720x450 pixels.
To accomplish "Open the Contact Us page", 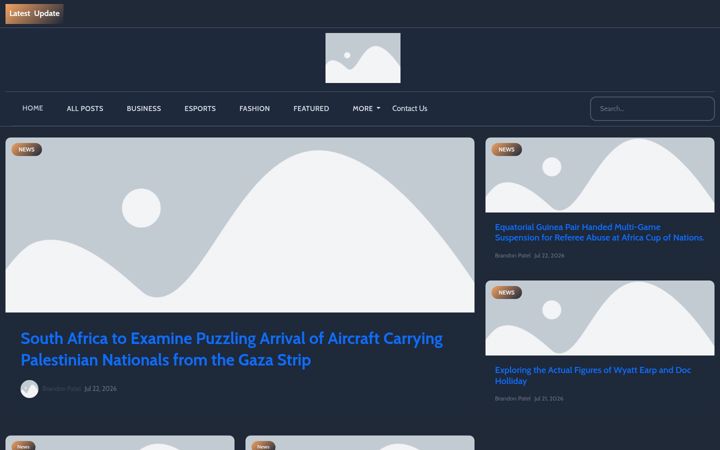I will coord(410,108).
